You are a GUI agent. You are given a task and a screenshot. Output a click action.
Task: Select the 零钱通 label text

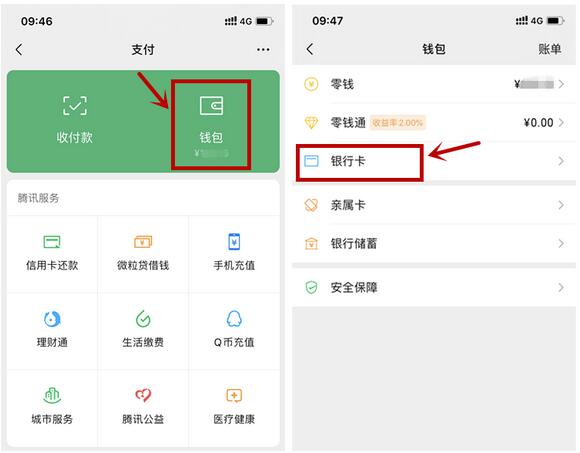pyautogui.click(x=348, y=122)
